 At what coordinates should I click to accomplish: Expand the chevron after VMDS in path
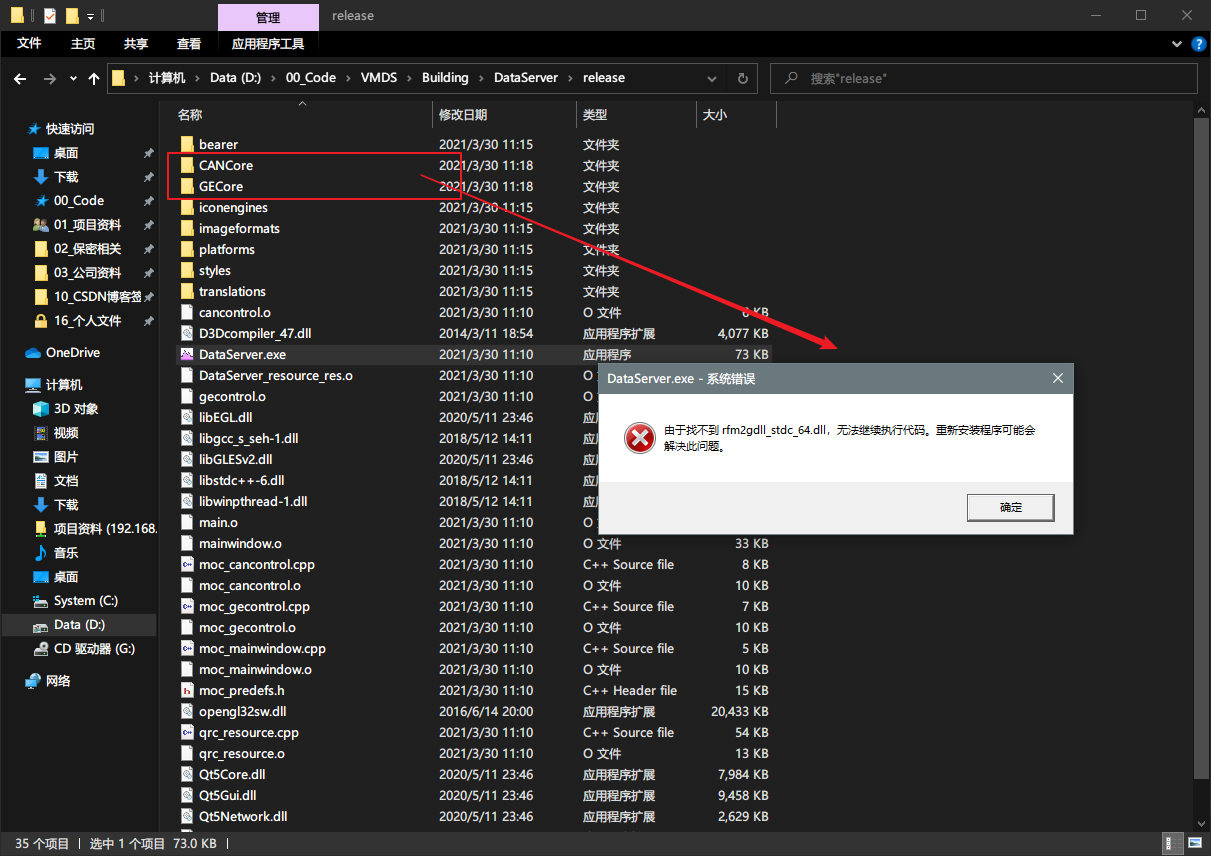coord(409,78)
